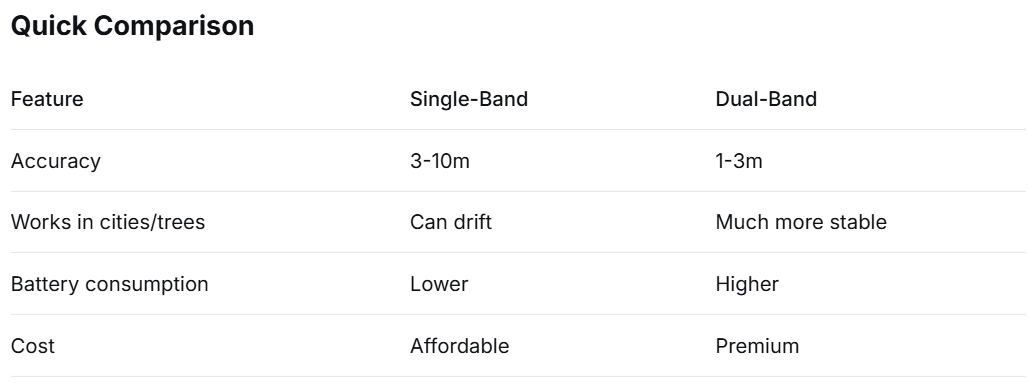Screen dimensions: 1028x383
Task: Select the Feature column header
Action: pos(47,99)
